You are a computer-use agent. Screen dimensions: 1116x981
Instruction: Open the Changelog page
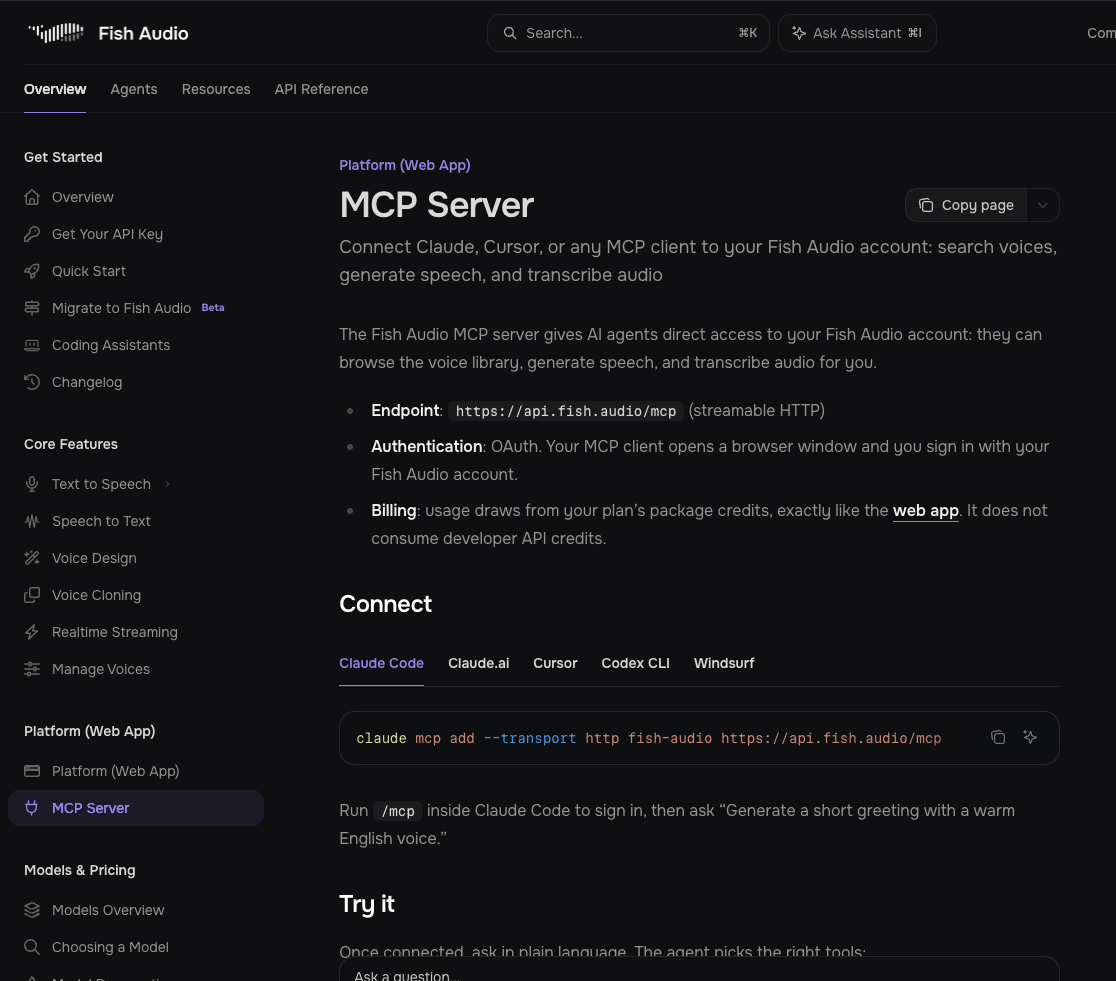click(87, 382)
